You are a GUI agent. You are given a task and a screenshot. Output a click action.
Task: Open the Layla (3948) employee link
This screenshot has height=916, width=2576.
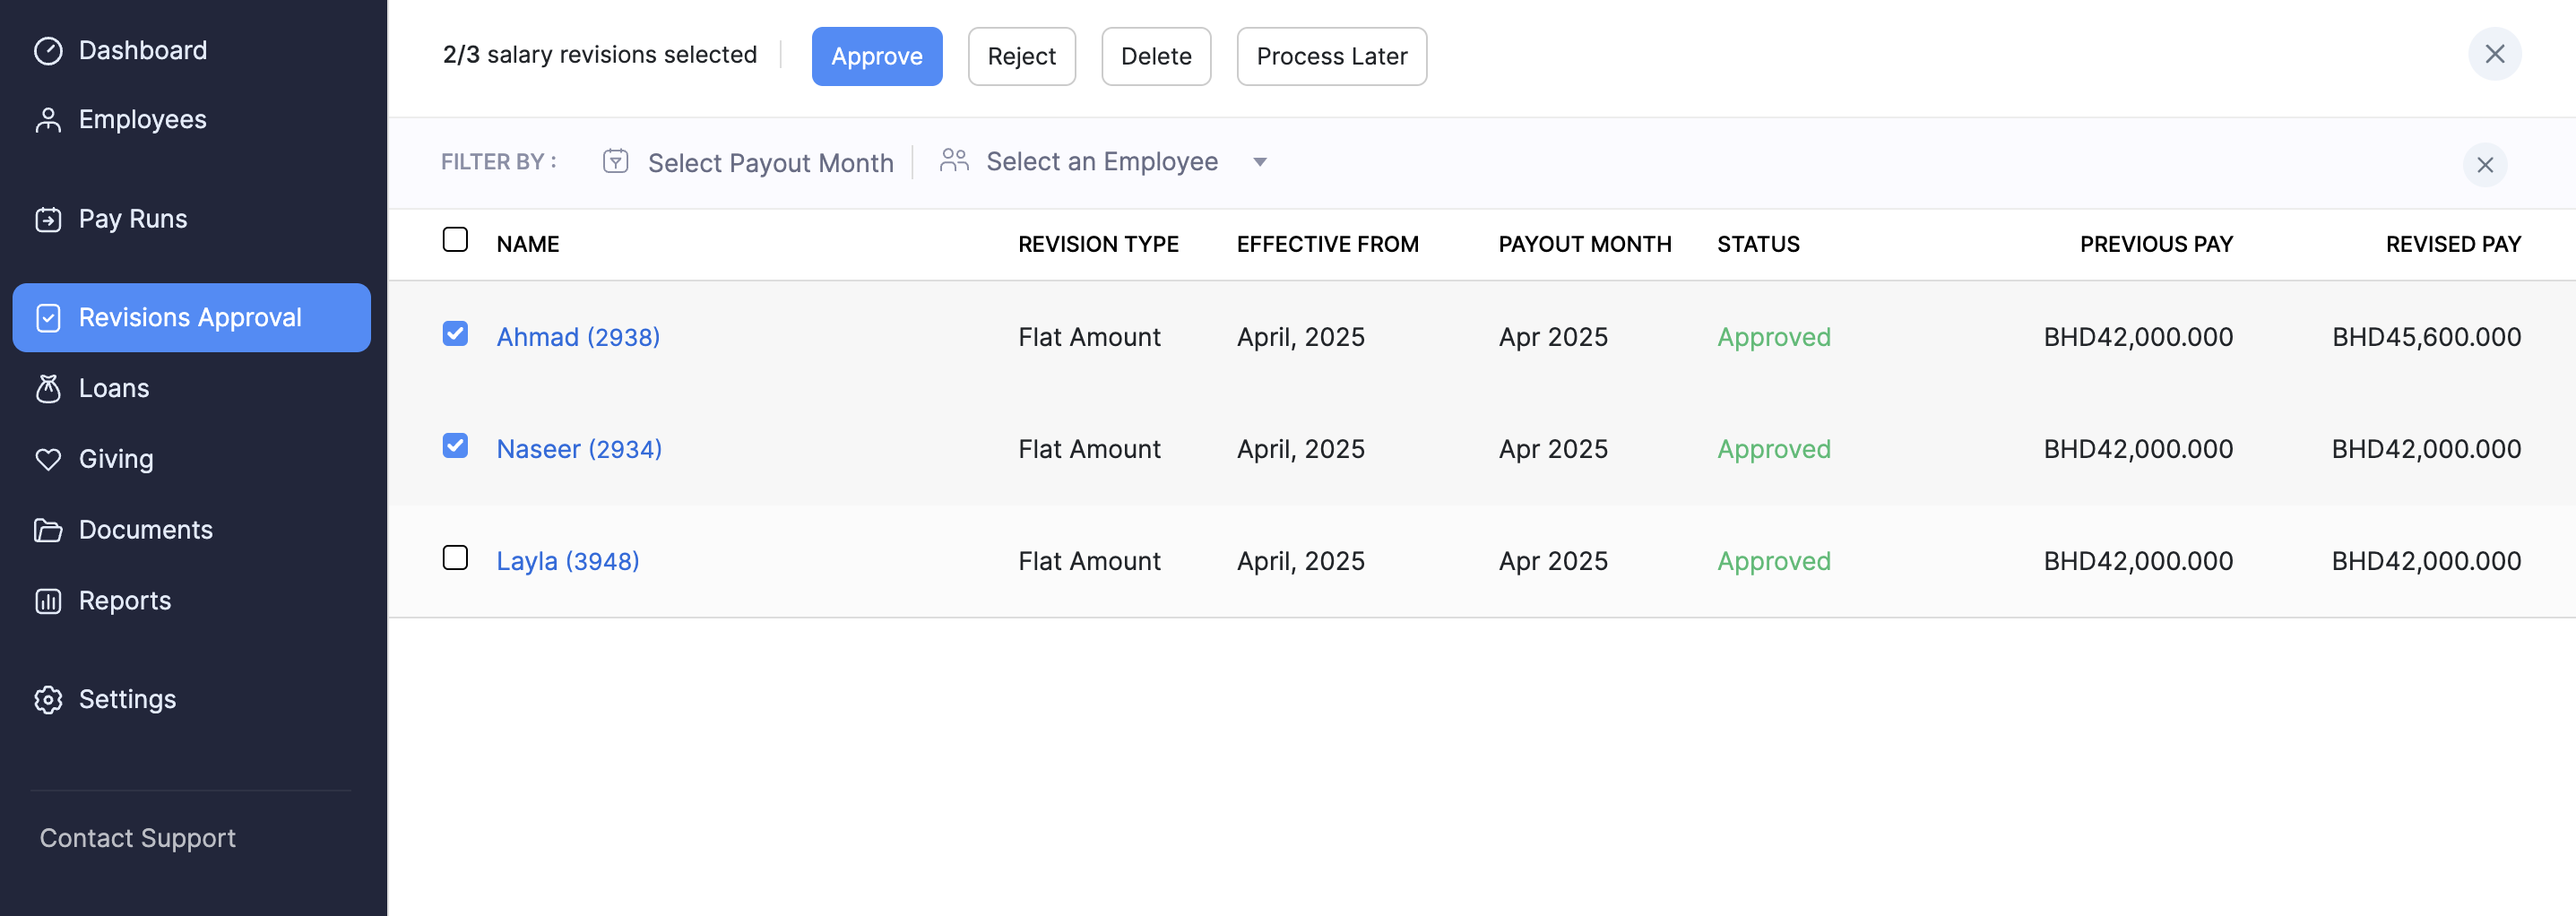pos(567,561)
